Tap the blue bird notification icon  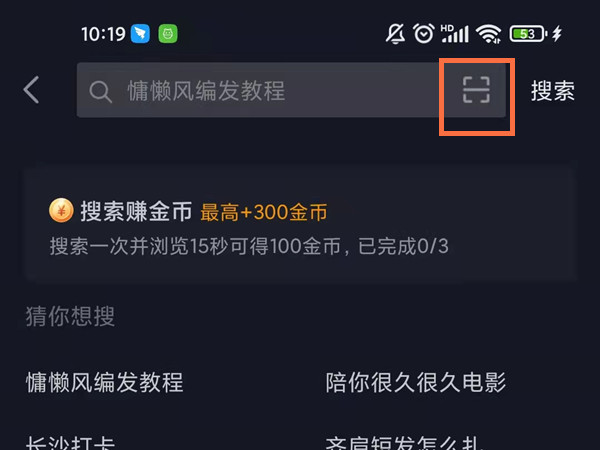point(140,34)
